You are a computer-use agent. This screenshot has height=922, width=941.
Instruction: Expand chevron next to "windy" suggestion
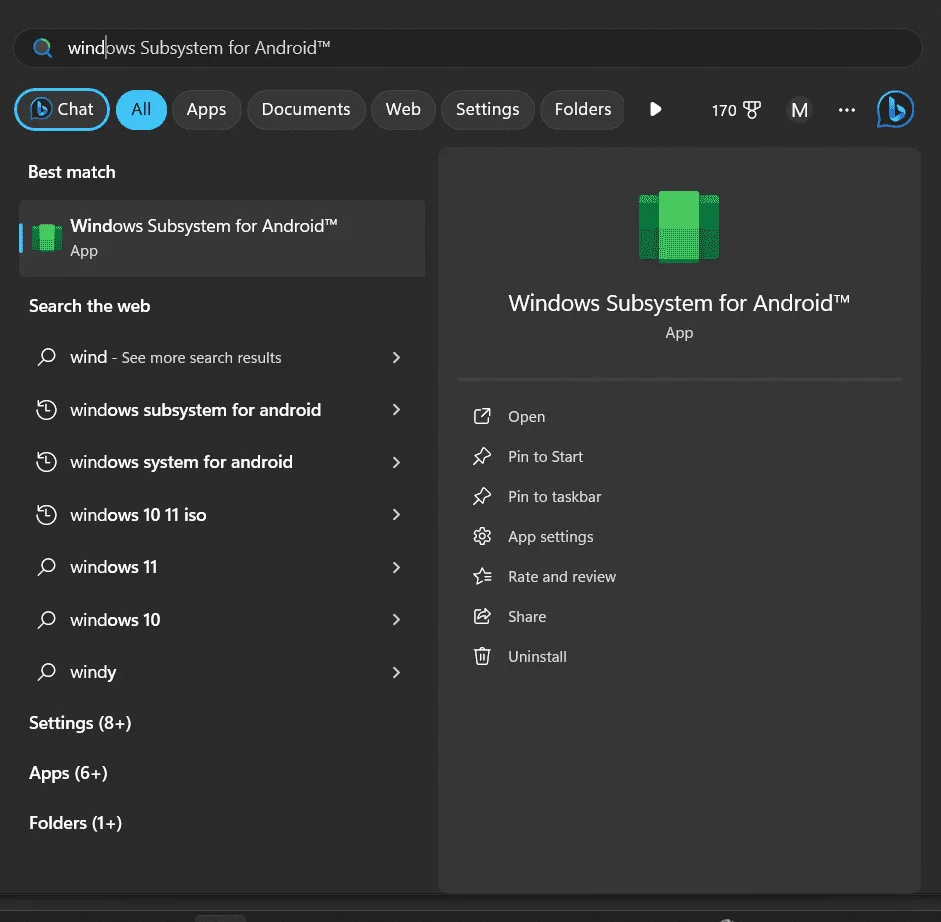pyautogui.click(x=396, y=672)
